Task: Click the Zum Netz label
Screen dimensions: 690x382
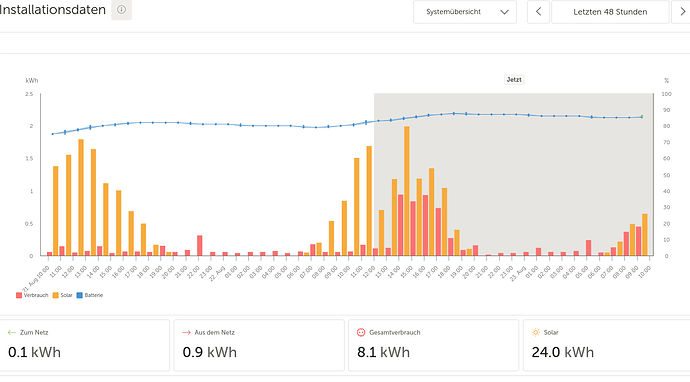Action: (34, 332)
